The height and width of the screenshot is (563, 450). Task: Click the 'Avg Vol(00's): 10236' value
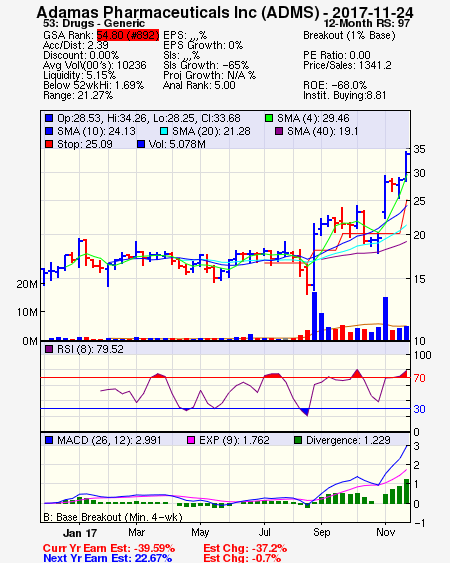click(95, 65)
